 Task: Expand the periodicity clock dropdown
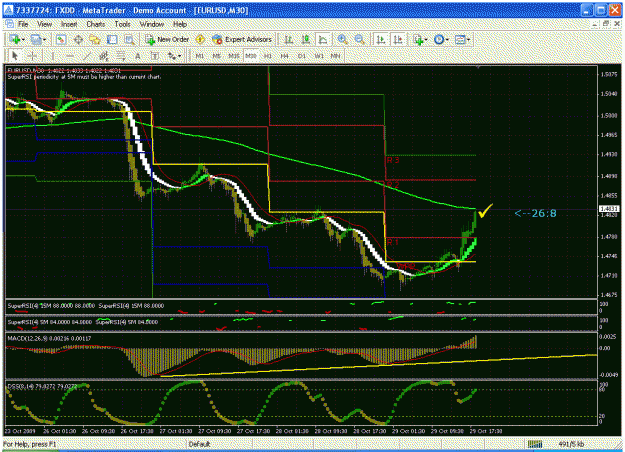[447, 40]
